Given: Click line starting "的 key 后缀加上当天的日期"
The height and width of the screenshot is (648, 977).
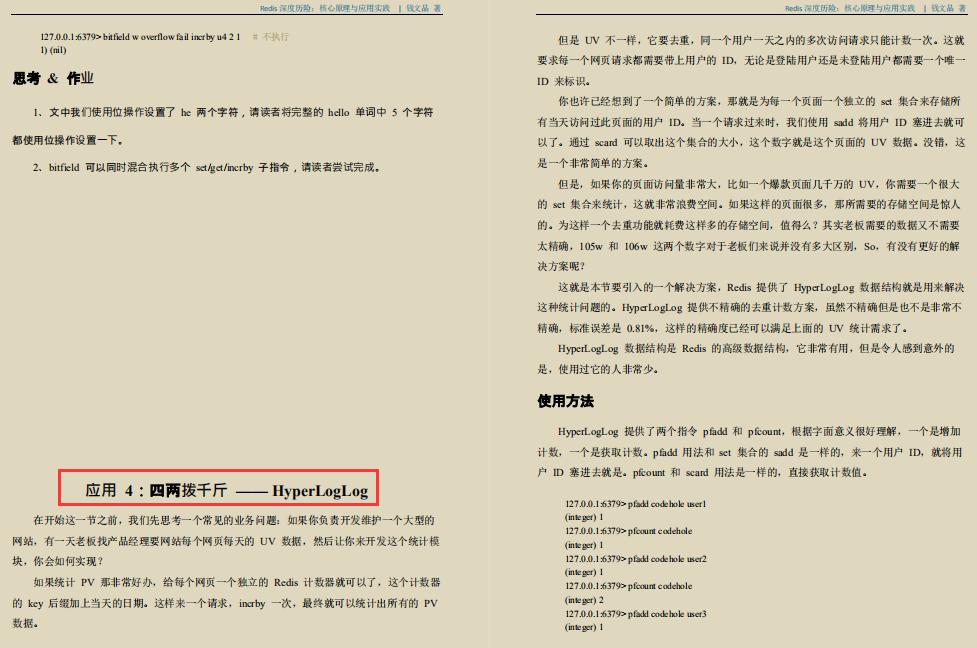Looking at the screenshot, I should (x=225, y=604).
